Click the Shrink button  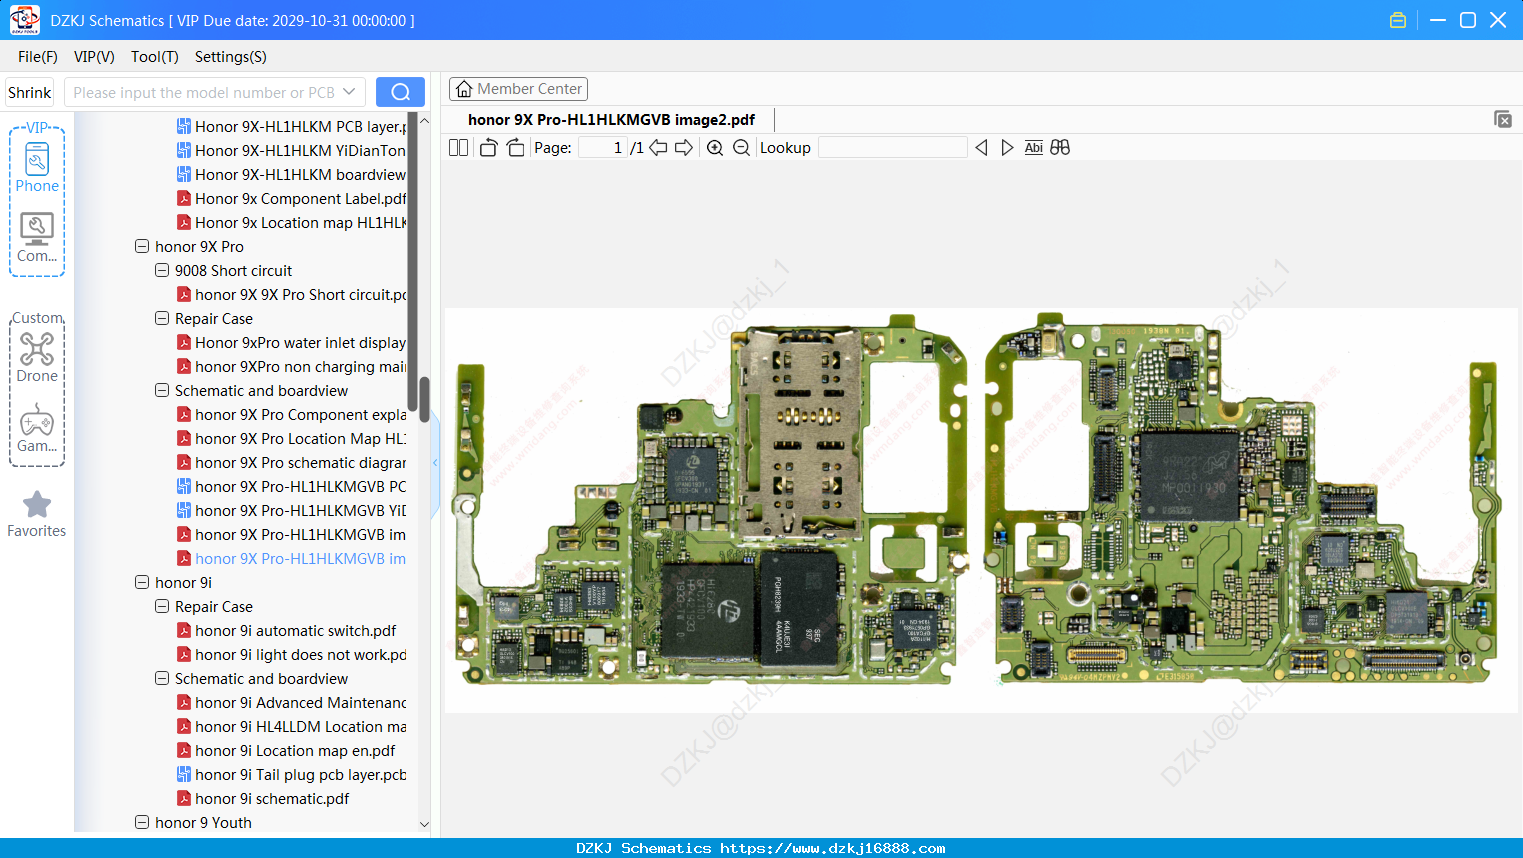[x=30, y=92]
